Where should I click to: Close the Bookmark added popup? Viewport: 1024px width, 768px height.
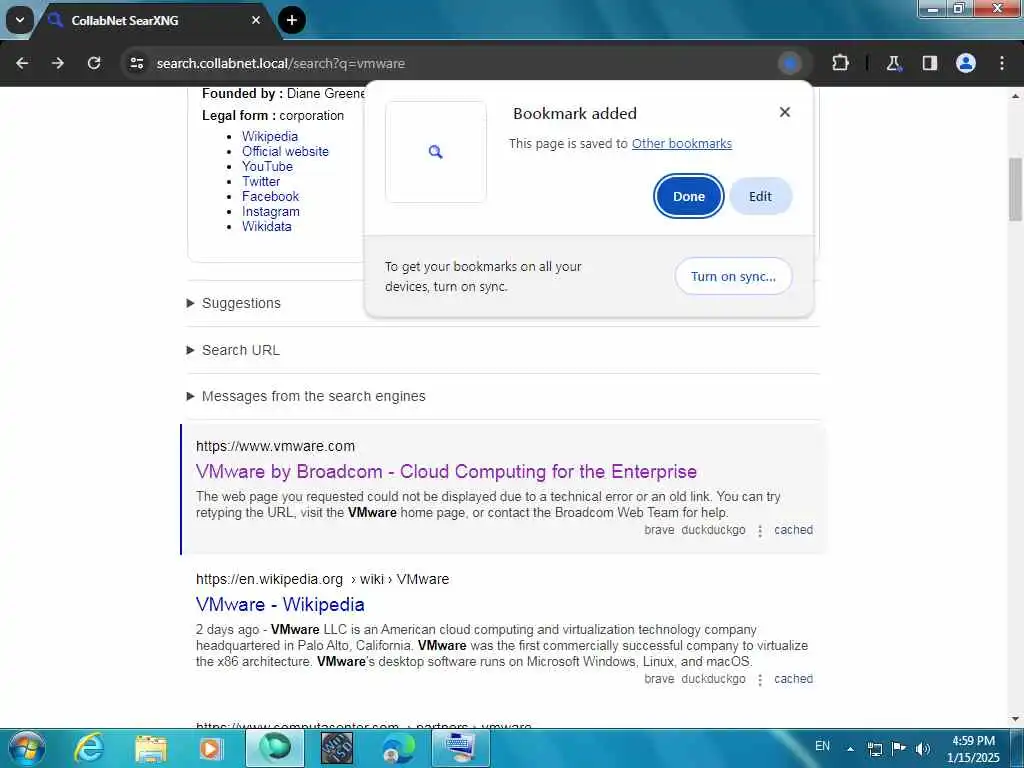pyautogui.click(x=785, y=112)
